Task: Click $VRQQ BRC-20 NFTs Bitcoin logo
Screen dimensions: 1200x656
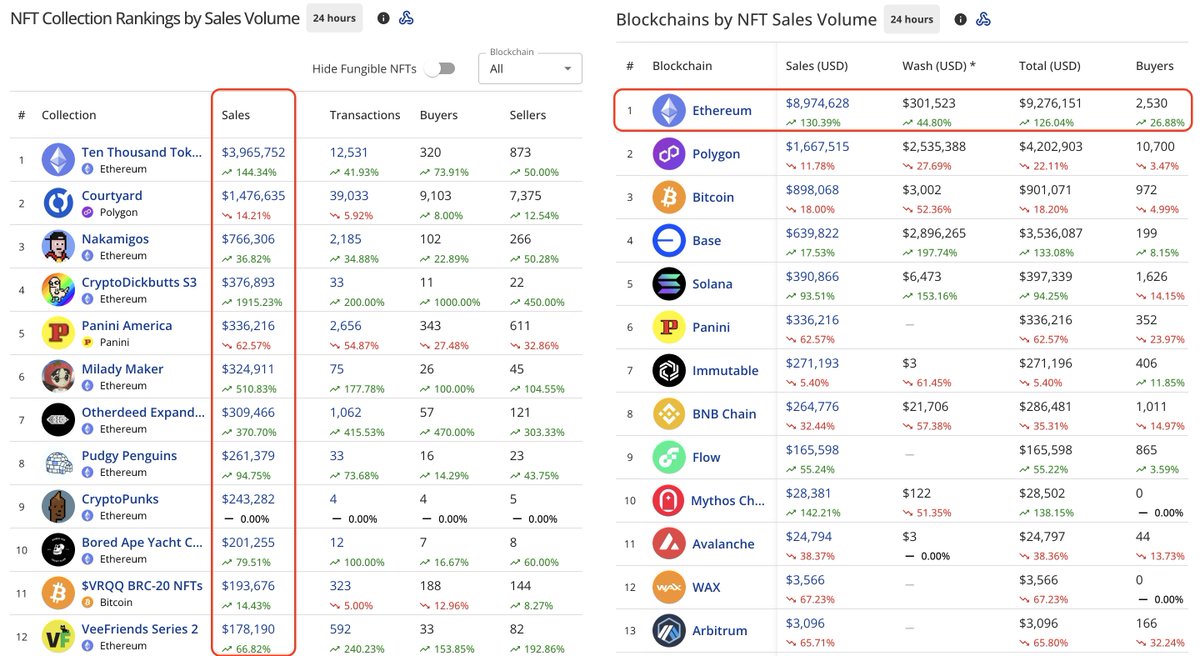Action: (58, 593)
